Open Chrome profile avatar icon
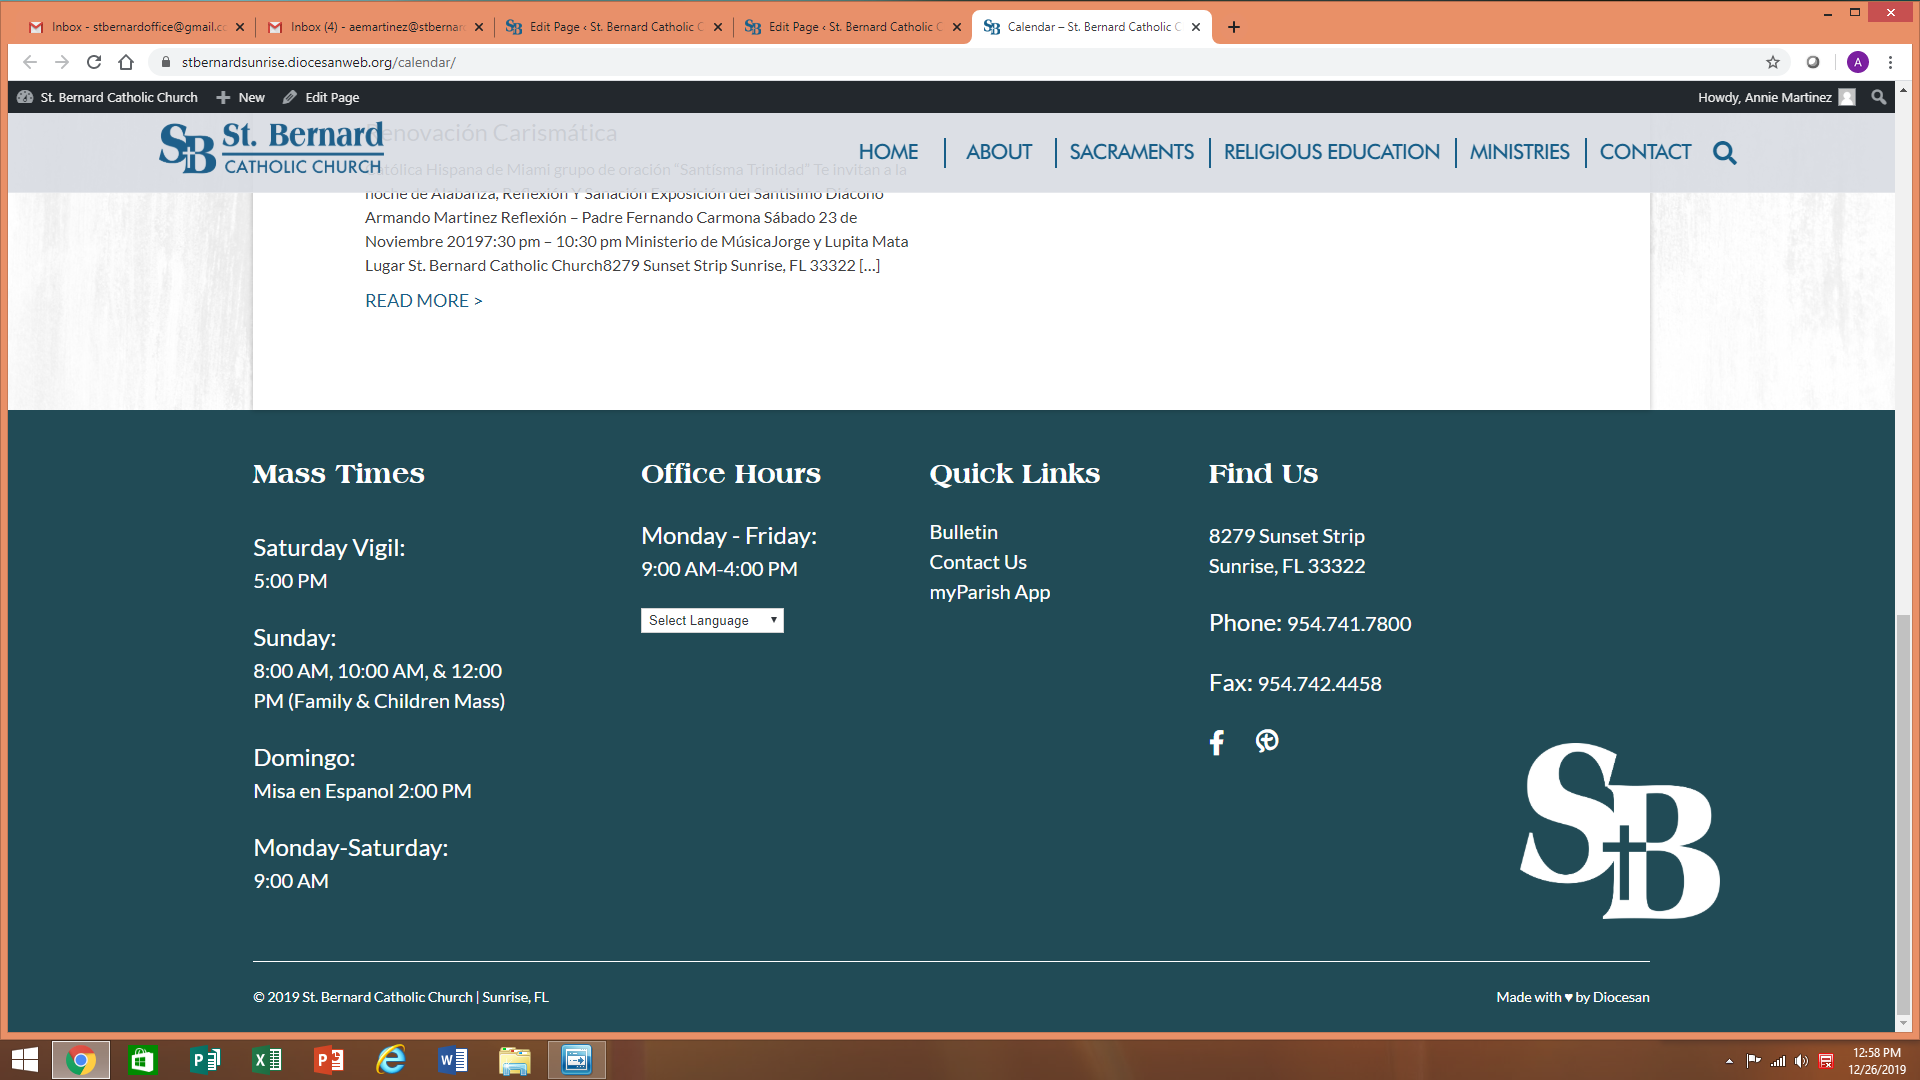Screen dimensions: 1920x1080 [x=1857, y=62]
